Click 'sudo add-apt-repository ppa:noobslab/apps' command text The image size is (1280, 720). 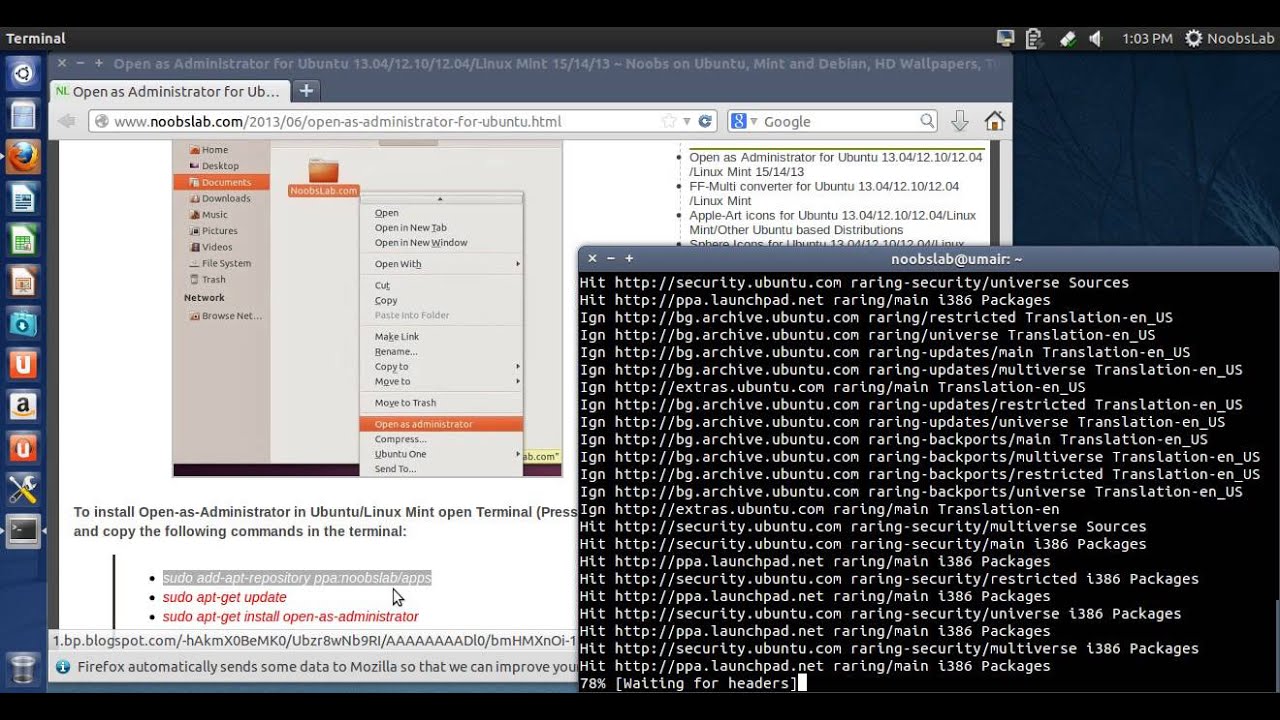pos(297,578)
